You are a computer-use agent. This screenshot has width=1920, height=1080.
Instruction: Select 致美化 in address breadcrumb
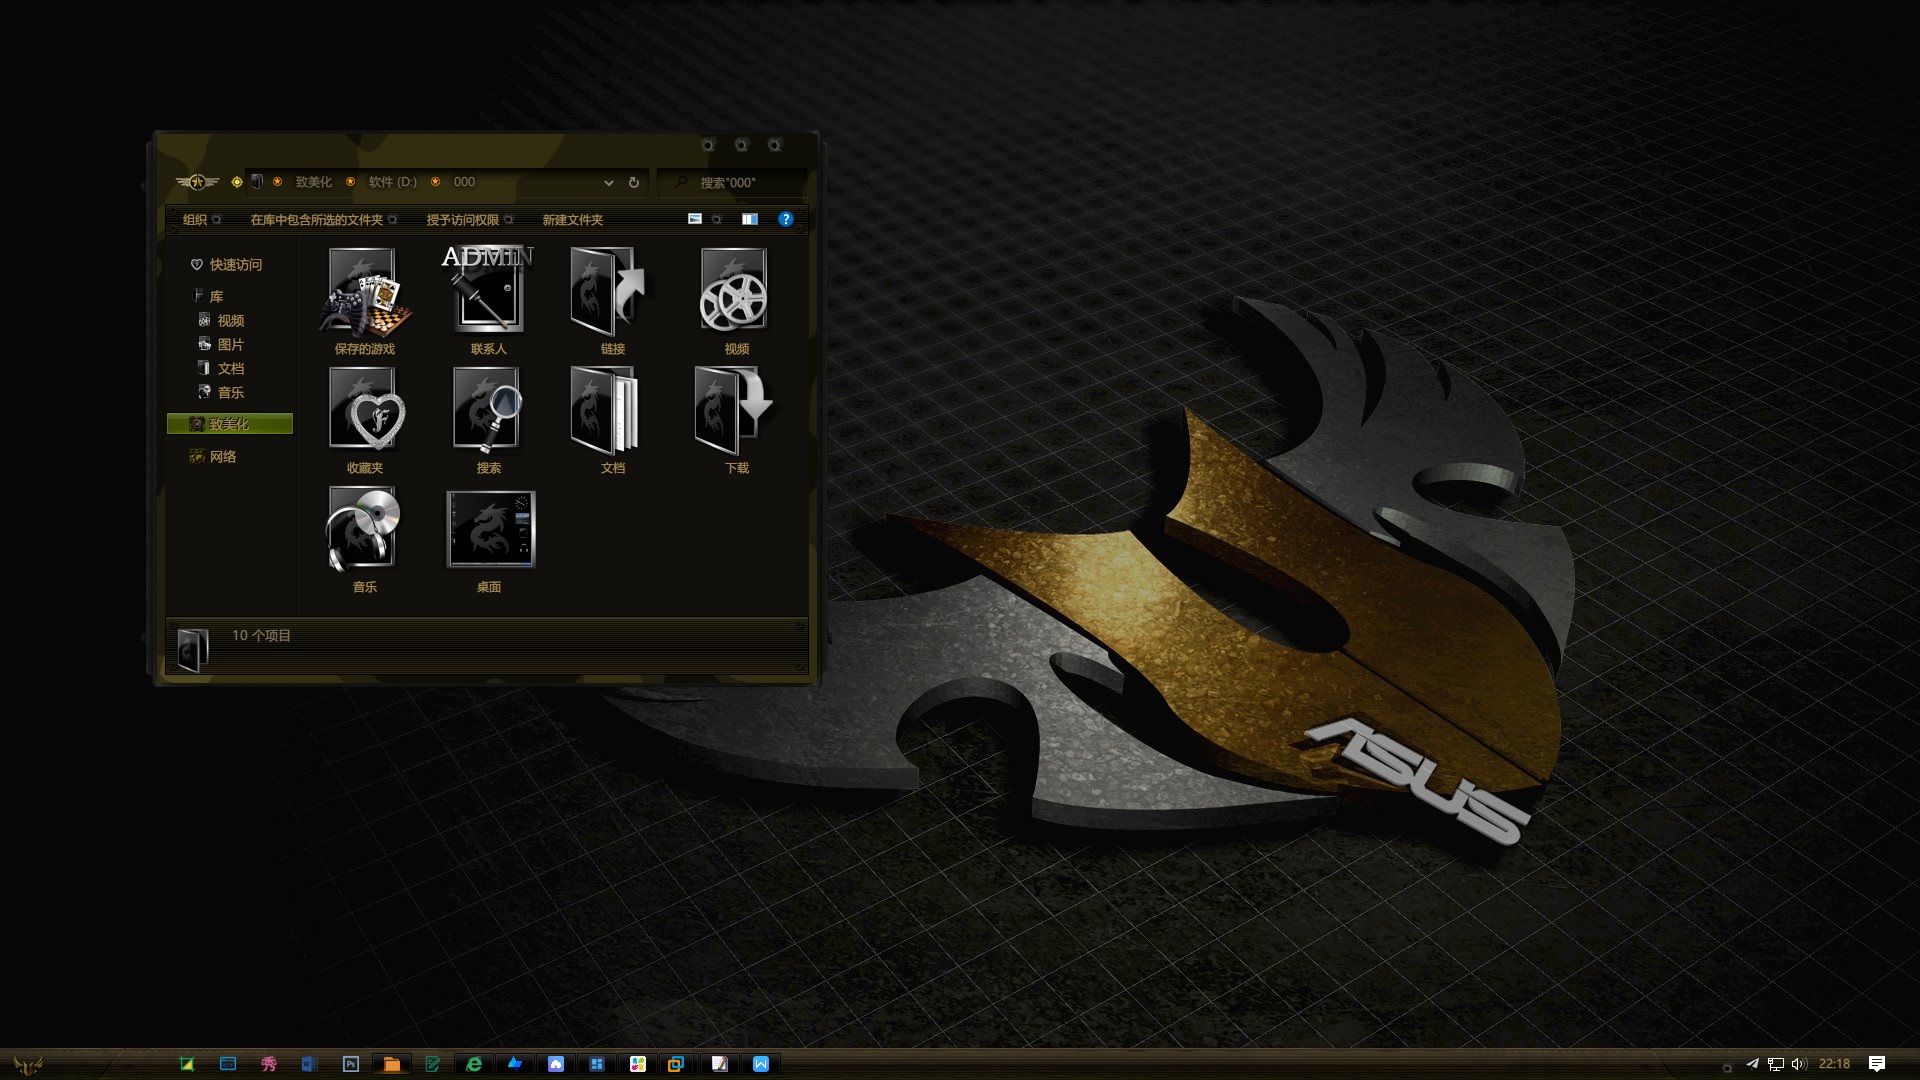coord(313,182)
